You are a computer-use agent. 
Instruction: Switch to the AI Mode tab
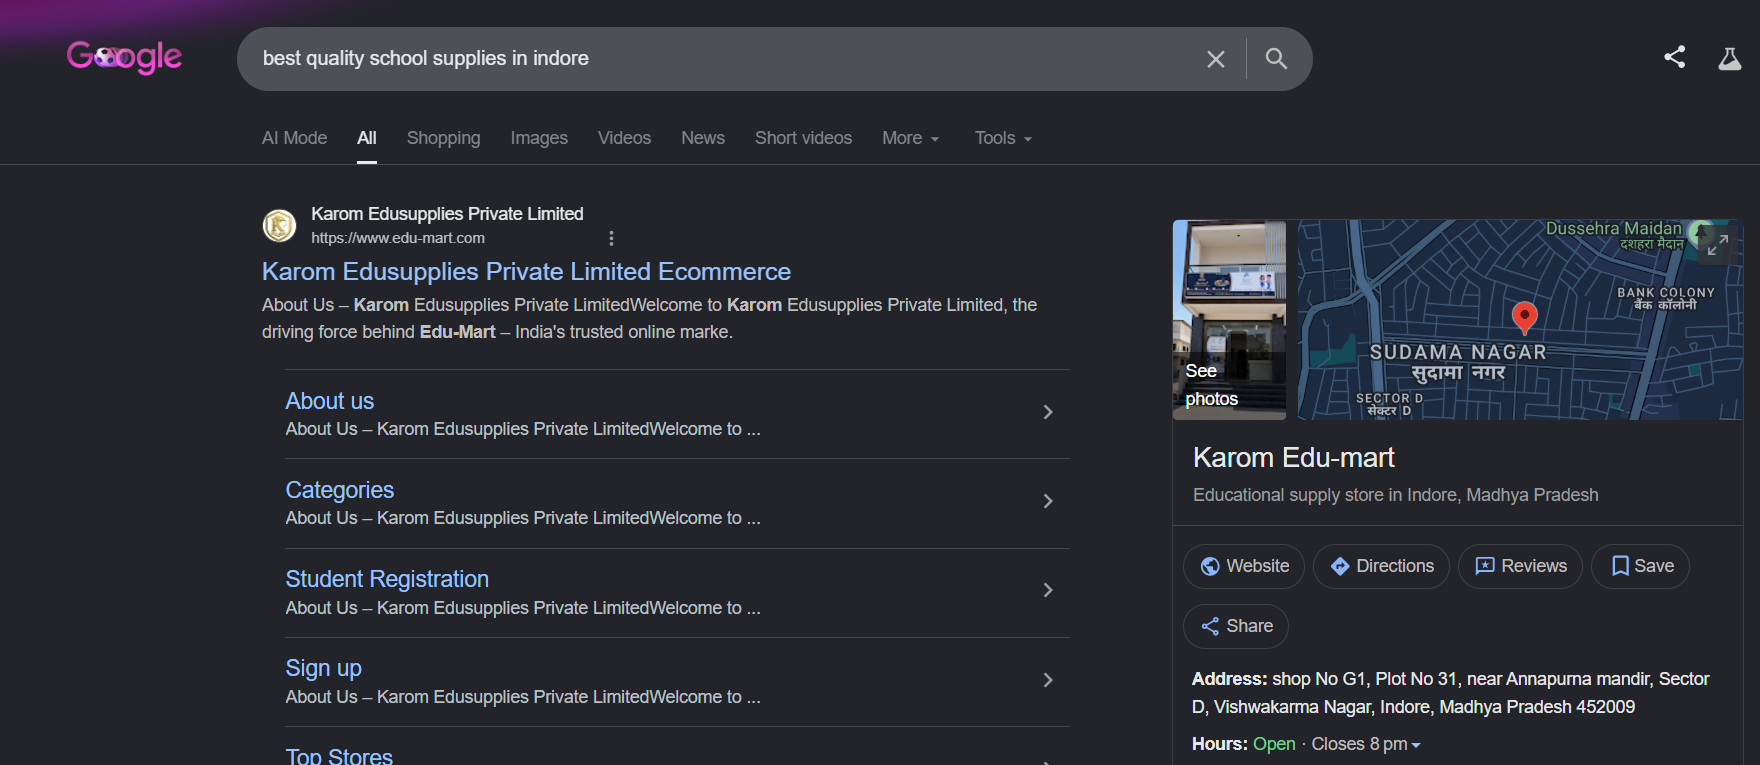[x=294, y=138]
